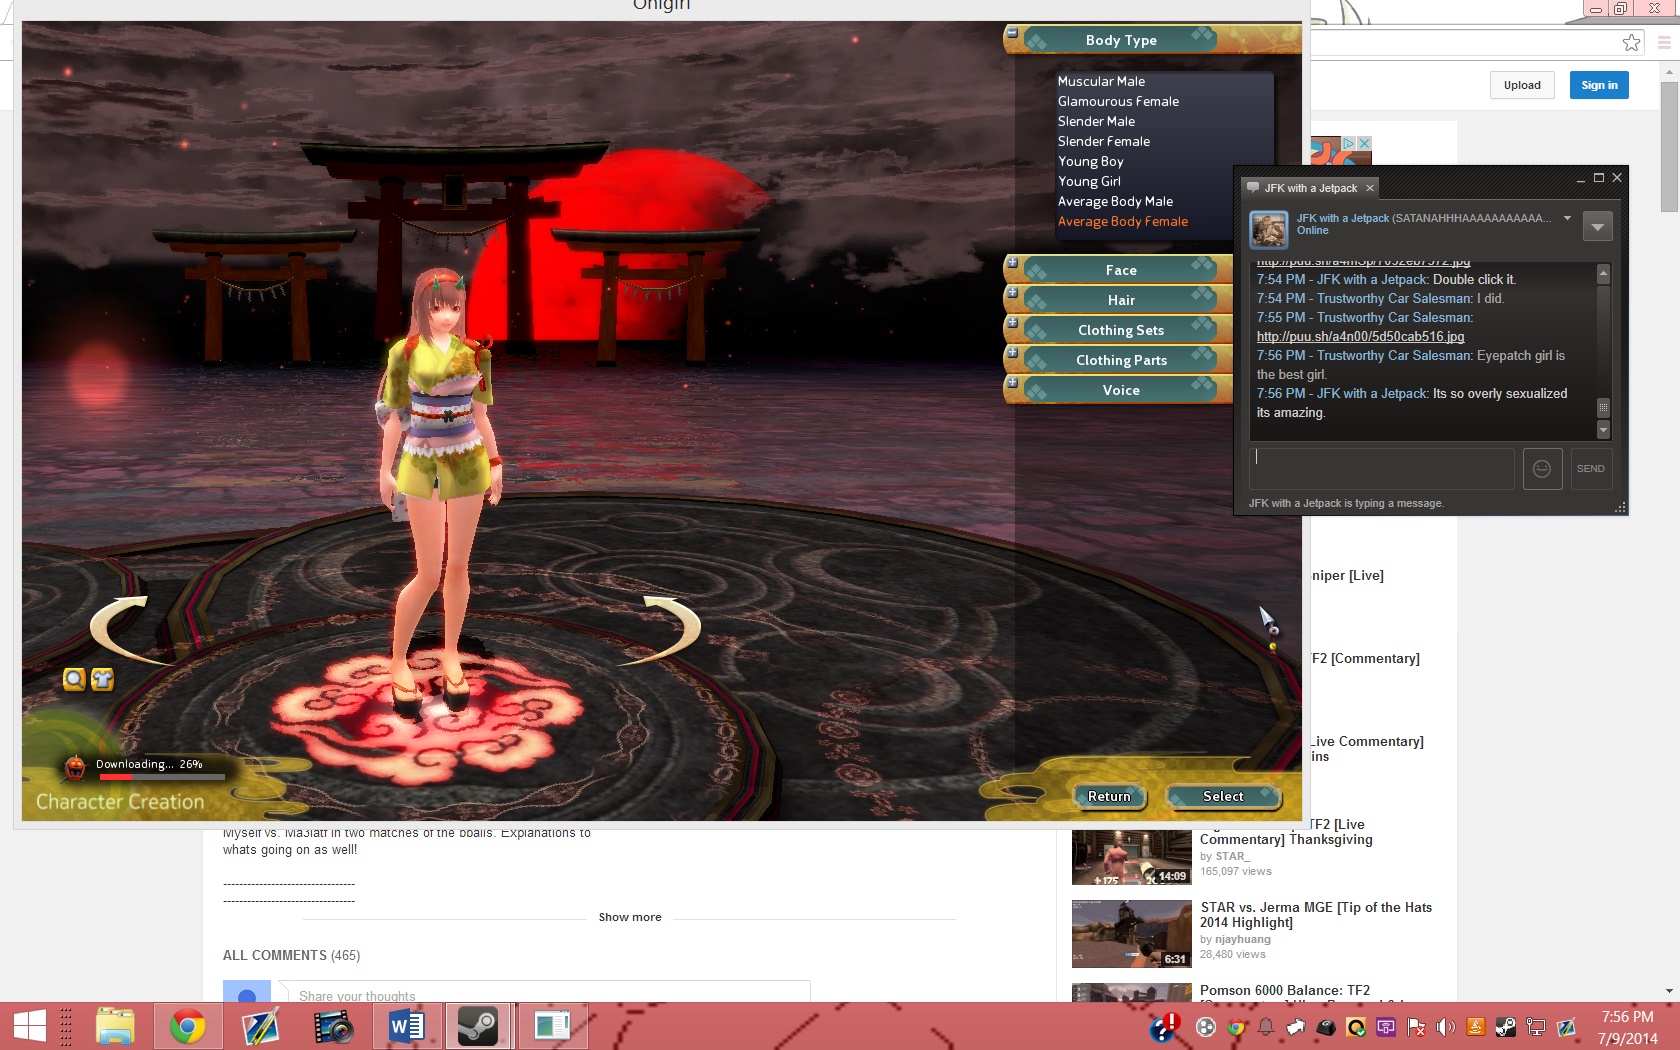
Task: Open the 6:31 video thumbnail
Action: coord(1131,934)
